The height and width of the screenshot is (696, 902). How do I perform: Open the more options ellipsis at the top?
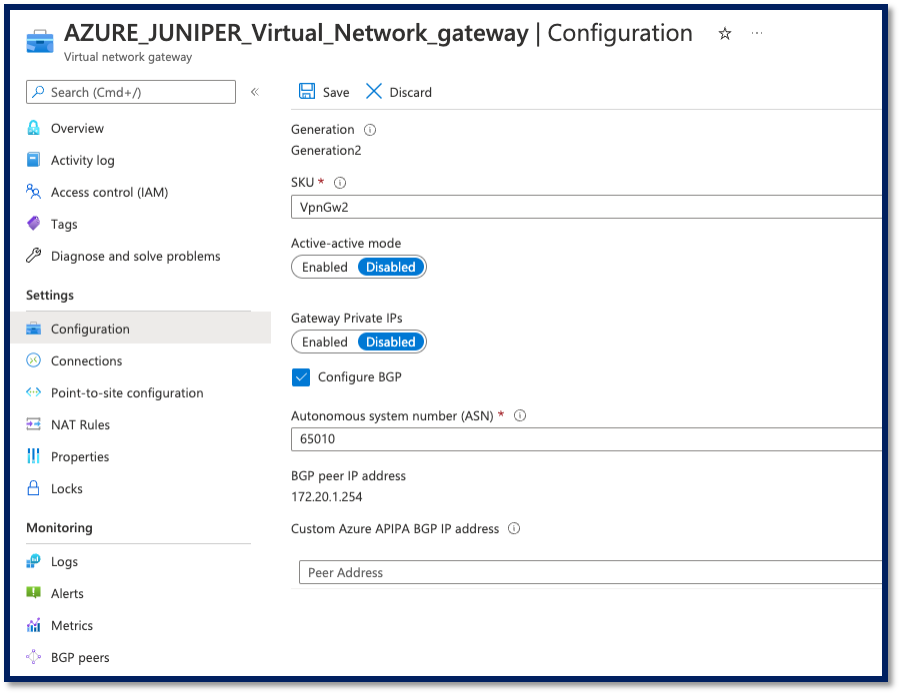point(756,33)
